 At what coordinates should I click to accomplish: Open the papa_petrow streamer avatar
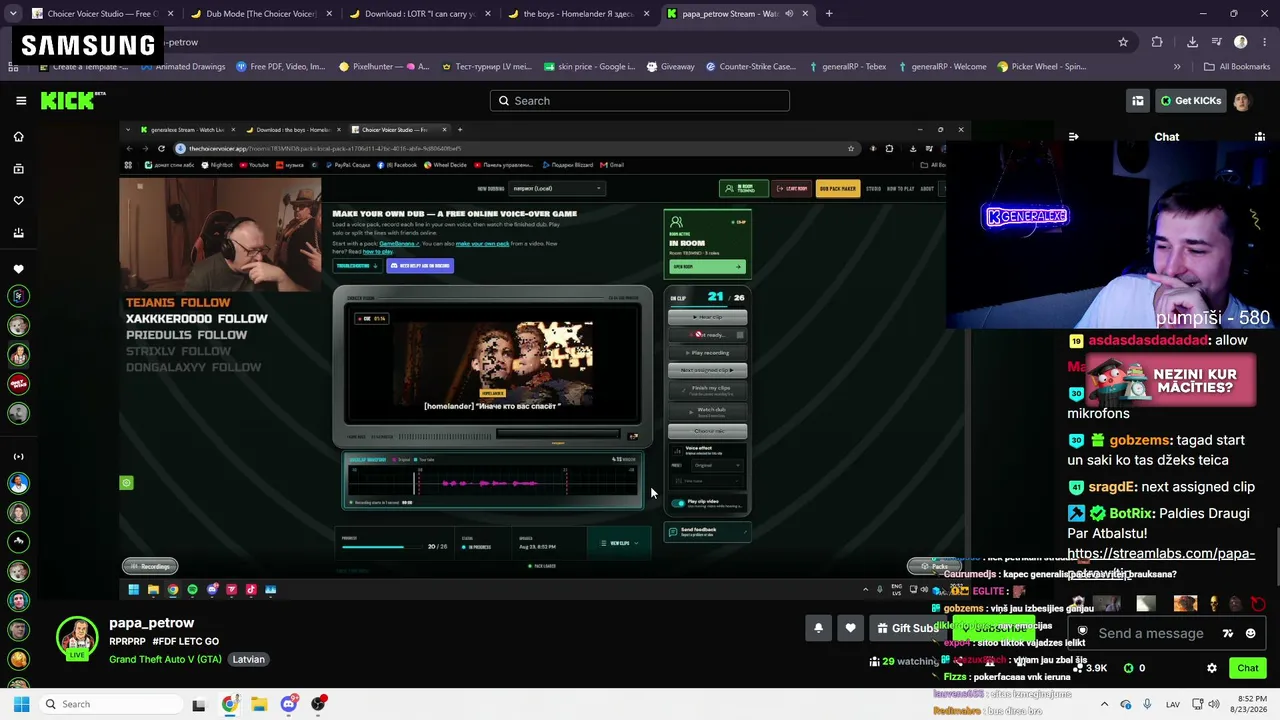pos(77,638)
